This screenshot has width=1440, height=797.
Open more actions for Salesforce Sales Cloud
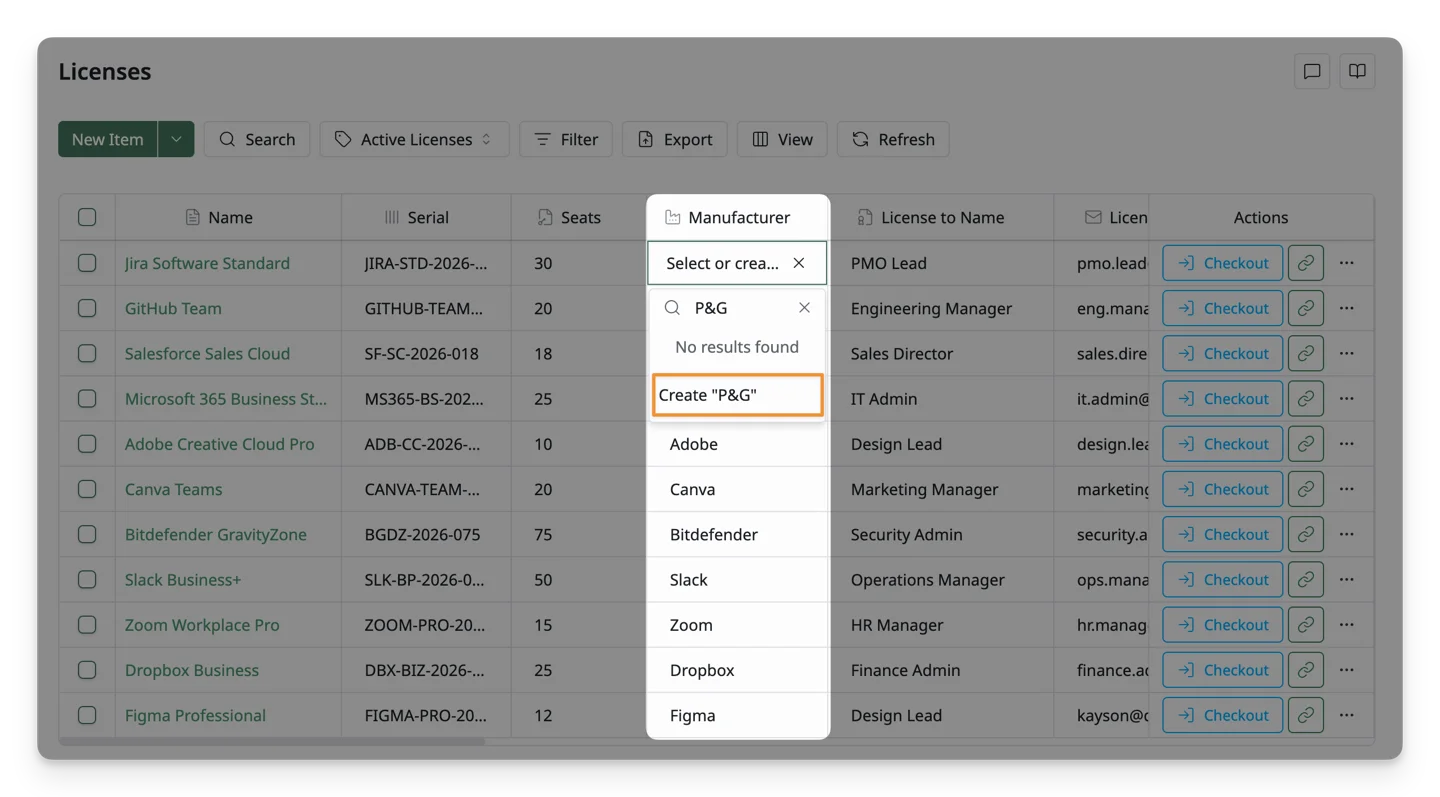(x=1347, y=353)
